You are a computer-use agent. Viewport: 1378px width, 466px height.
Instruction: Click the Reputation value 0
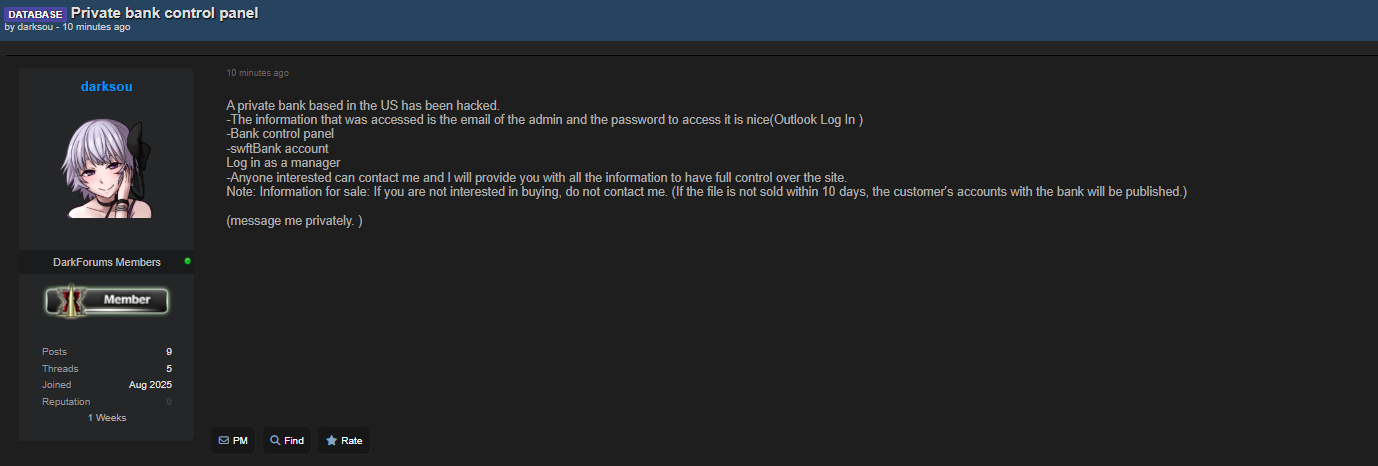169,402
